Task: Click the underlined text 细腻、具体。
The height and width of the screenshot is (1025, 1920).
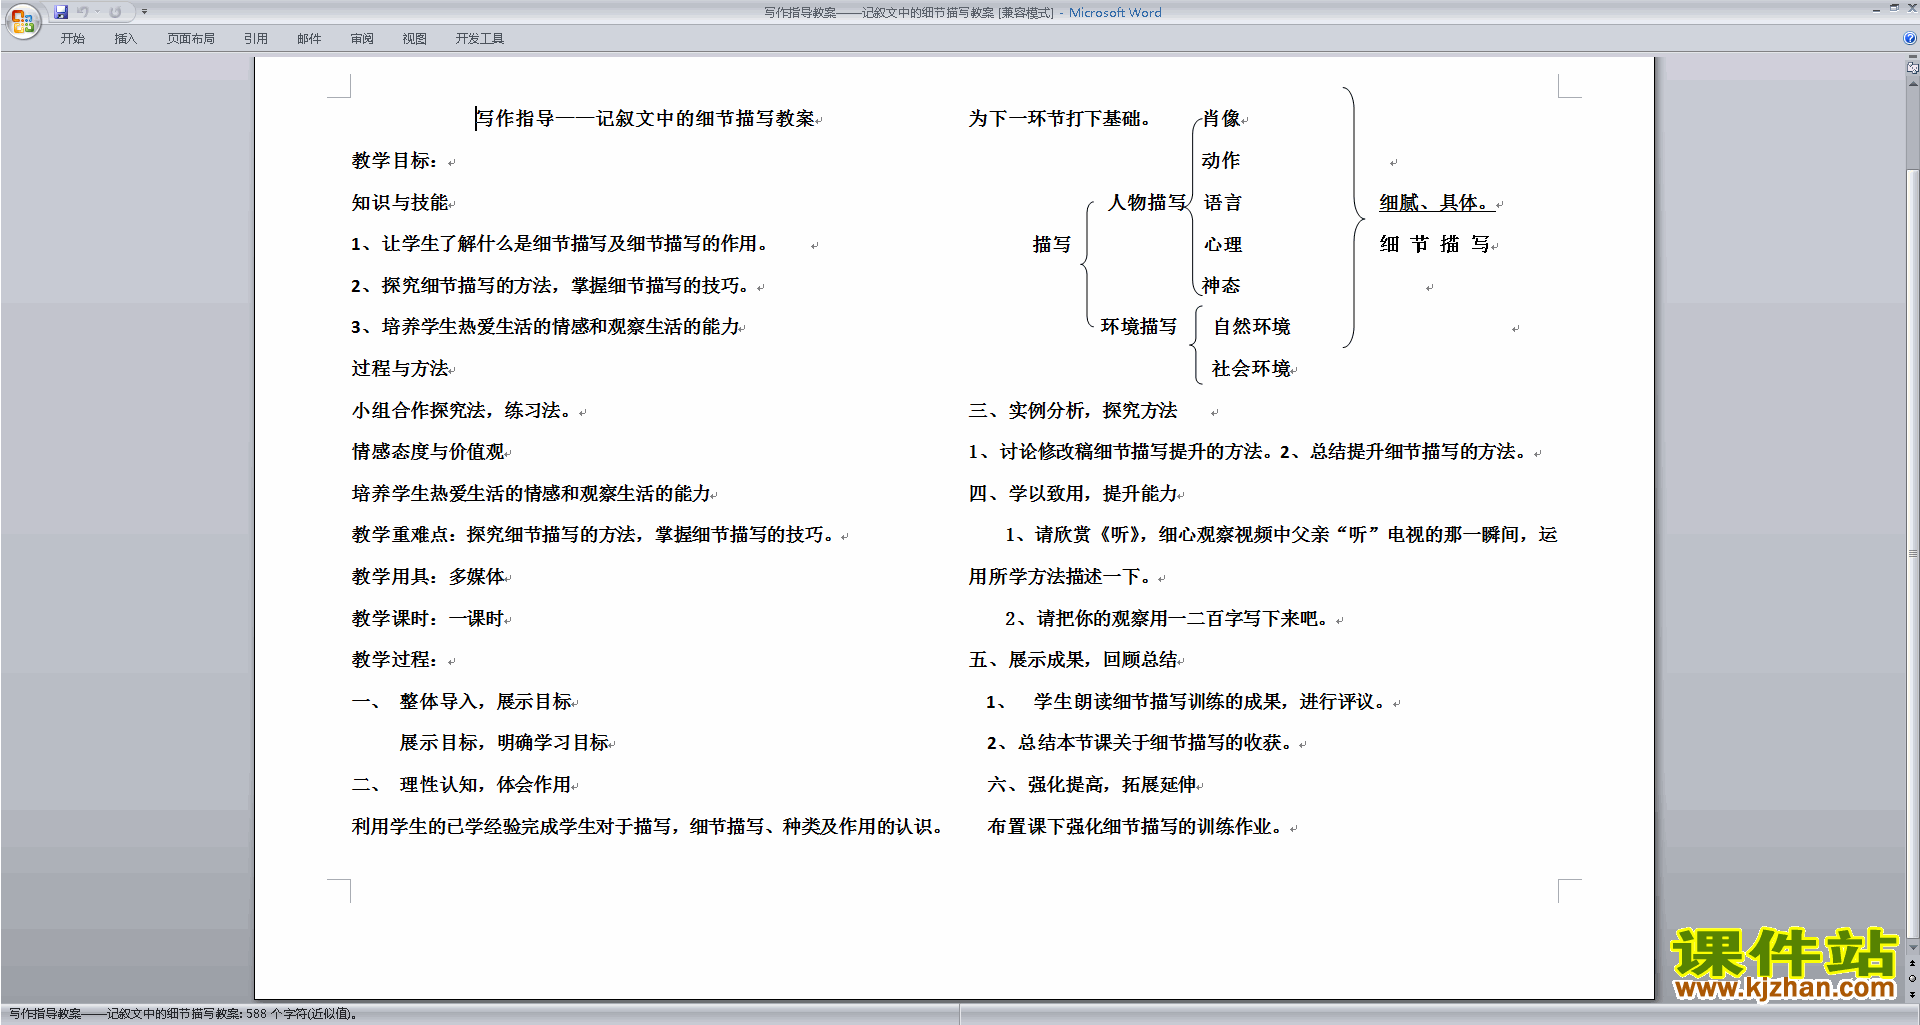Action: point(1437,203)
